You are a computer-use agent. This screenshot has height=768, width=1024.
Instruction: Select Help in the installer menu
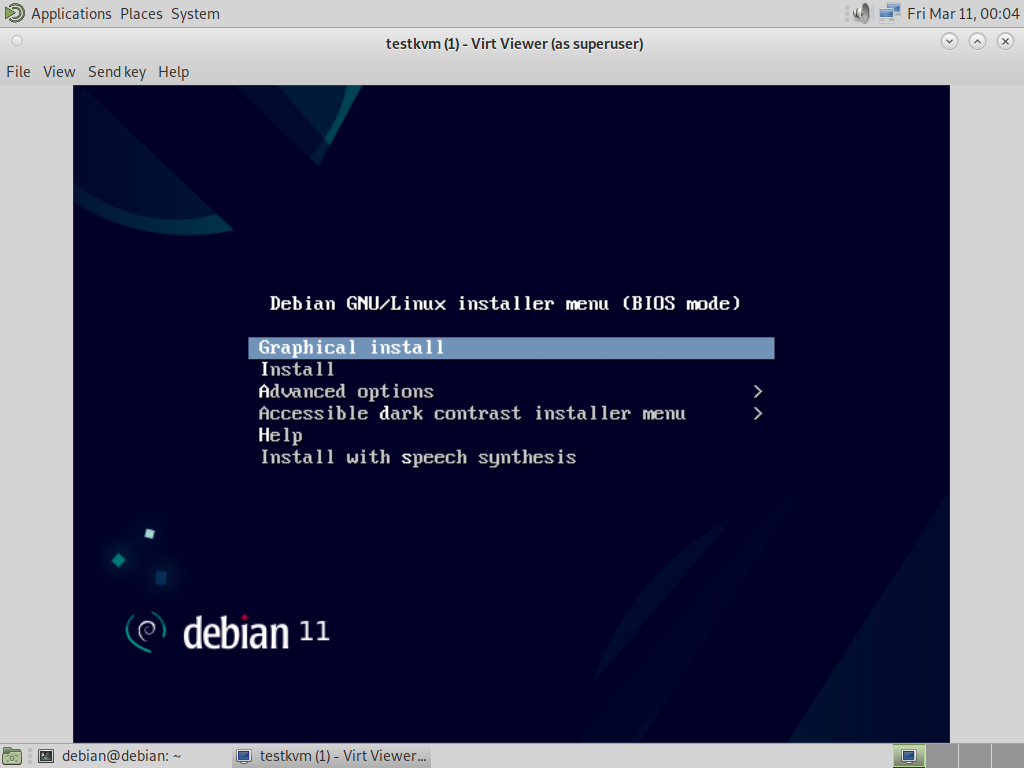point(280,435)
